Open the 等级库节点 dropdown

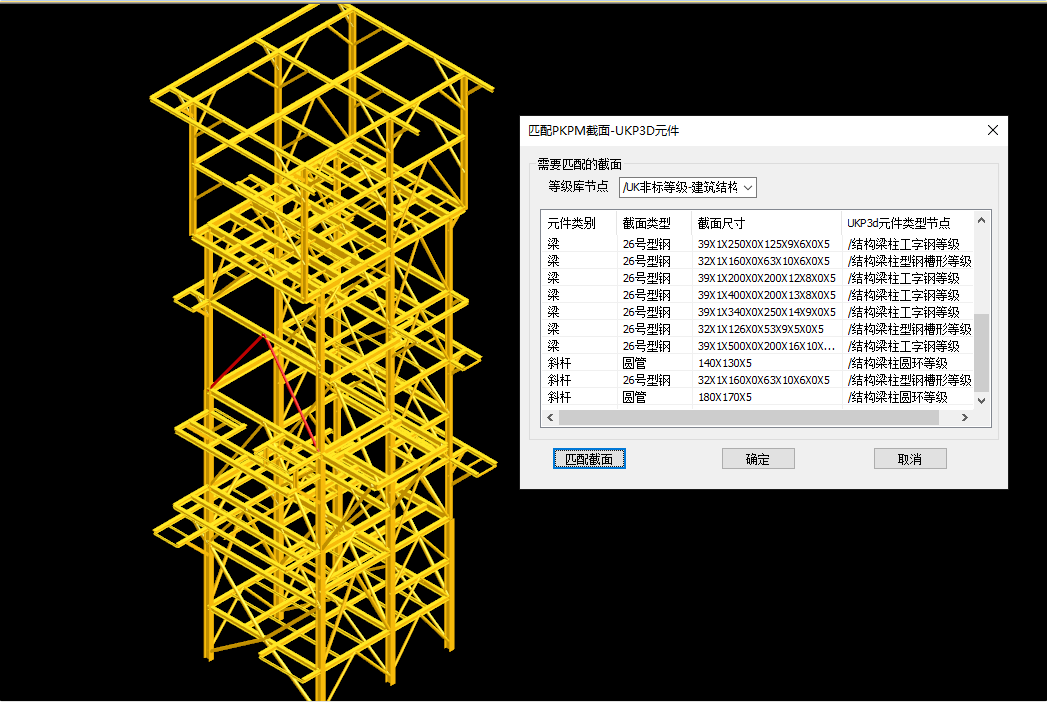point(688,187)
